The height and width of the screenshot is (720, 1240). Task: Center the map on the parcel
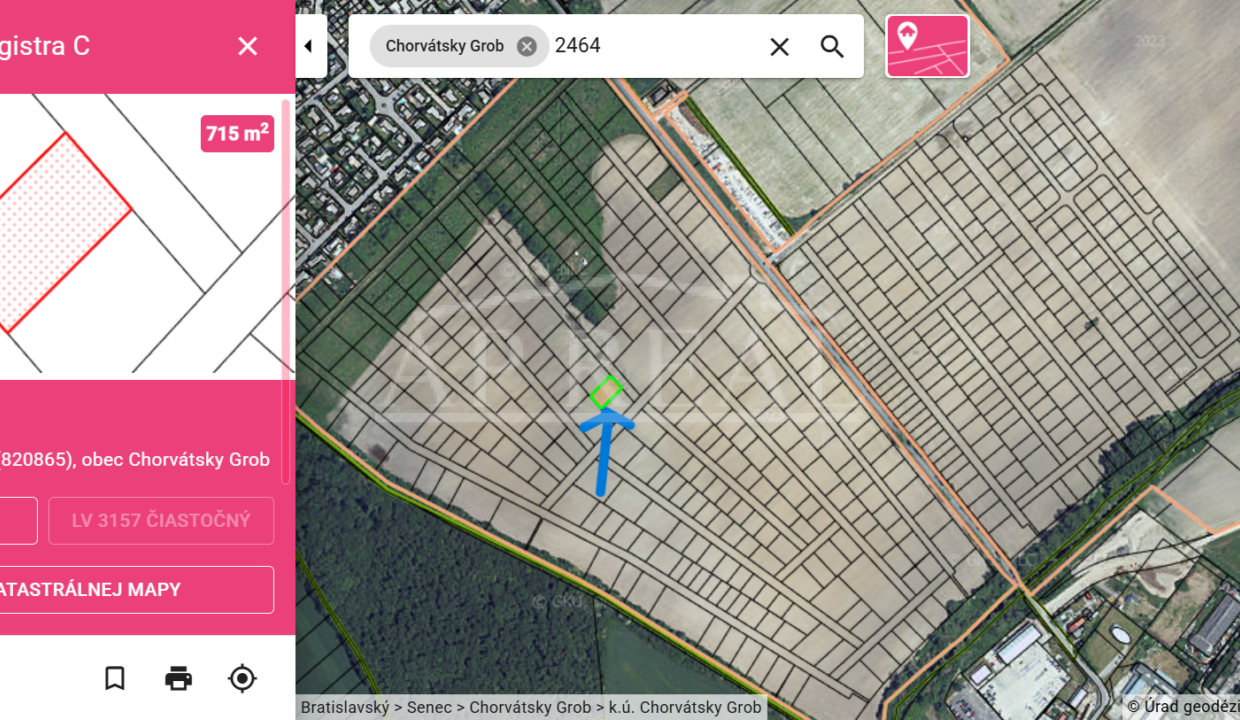(x=242, y=678)
